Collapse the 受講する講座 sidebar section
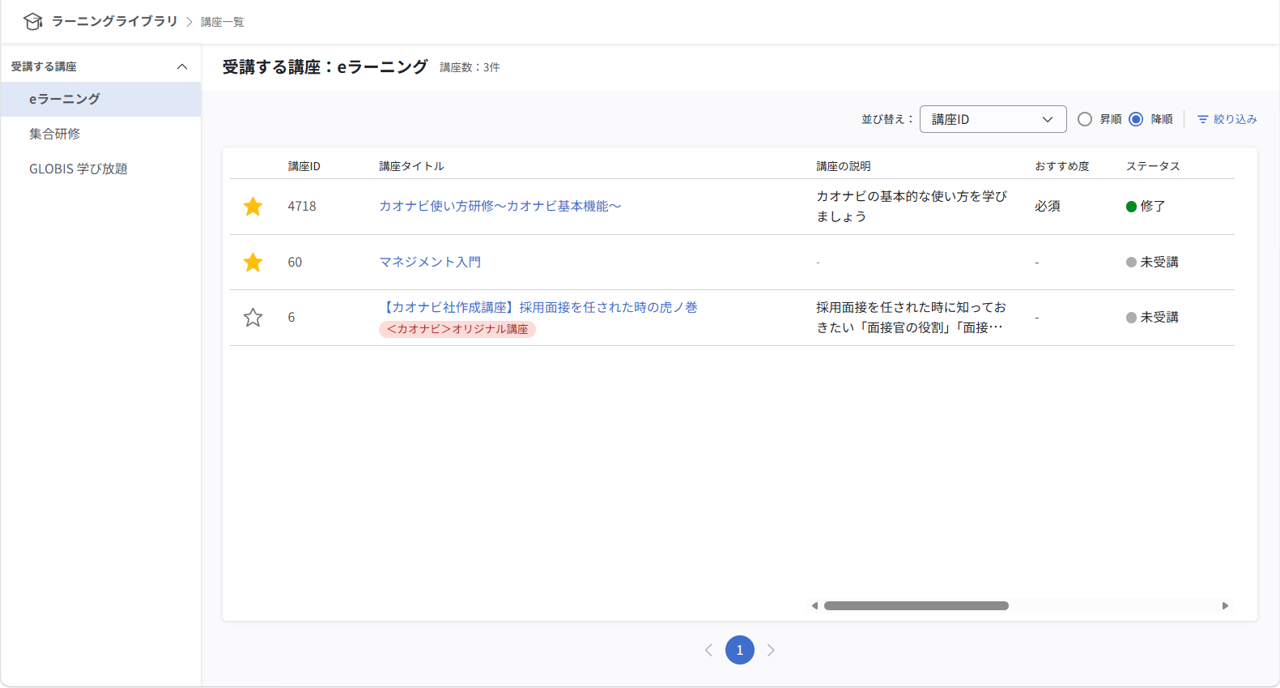 pos(182,66)
